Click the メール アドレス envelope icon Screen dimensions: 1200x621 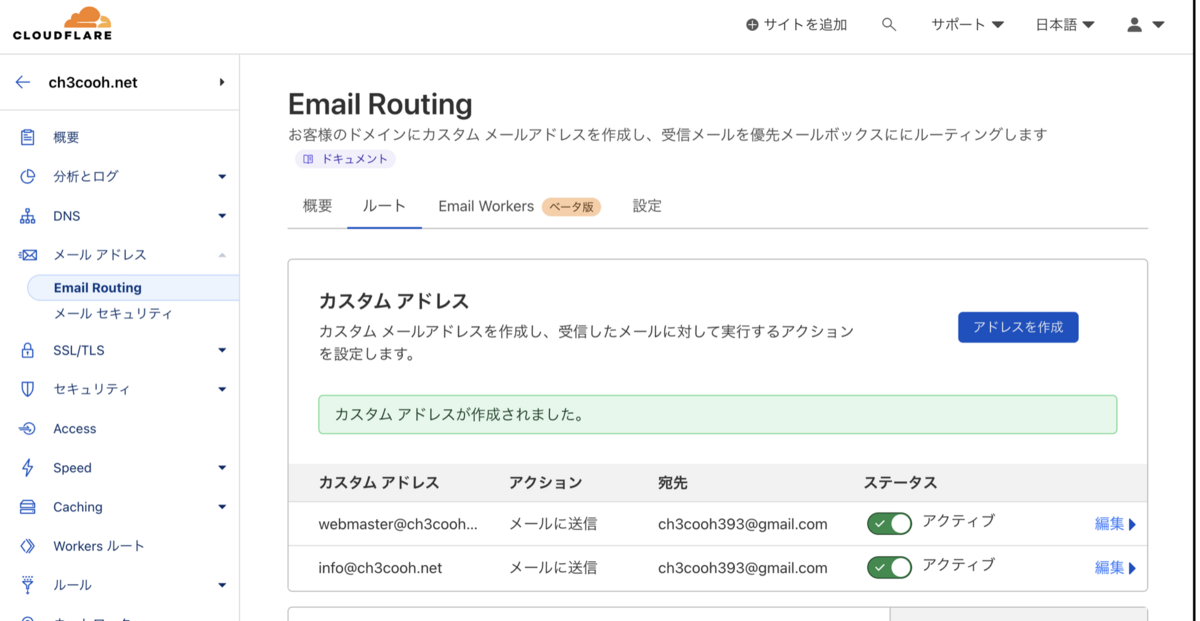(x=28, y=255)
